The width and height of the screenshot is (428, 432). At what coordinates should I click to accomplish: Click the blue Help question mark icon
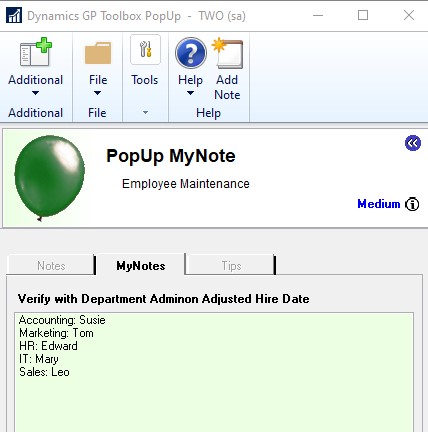coord(191,53)
